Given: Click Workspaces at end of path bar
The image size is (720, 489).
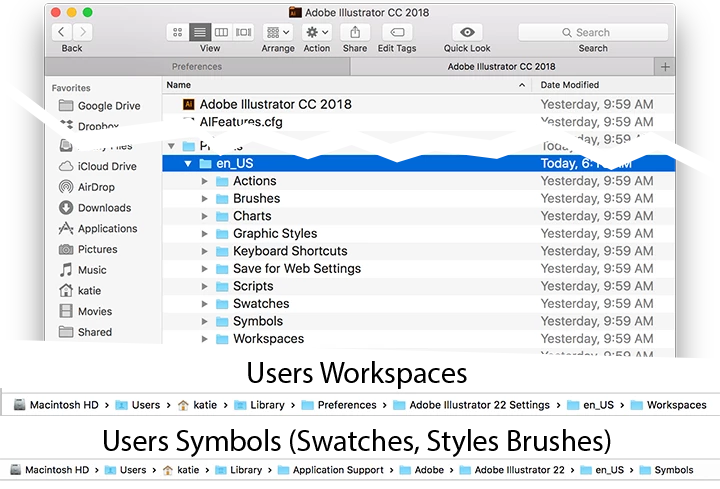Looking at the screenshot, I should click(x=669, y=405).
